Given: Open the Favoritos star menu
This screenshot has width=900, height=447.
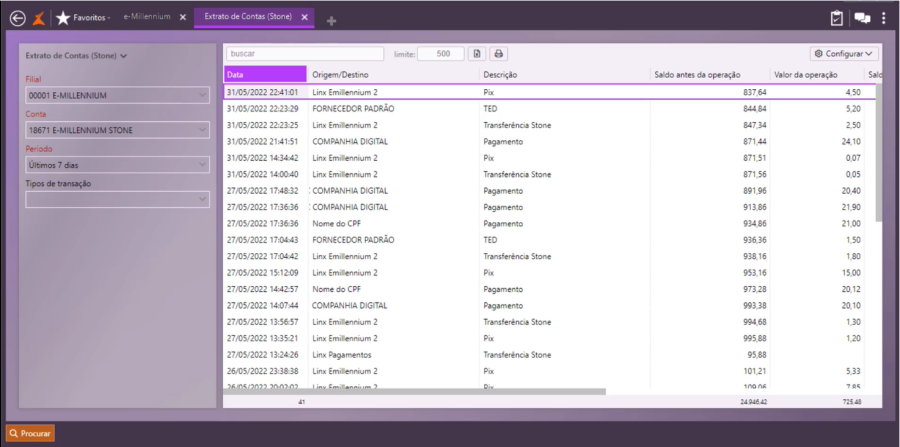Looking at the screenshot, I should coord(83,18).
